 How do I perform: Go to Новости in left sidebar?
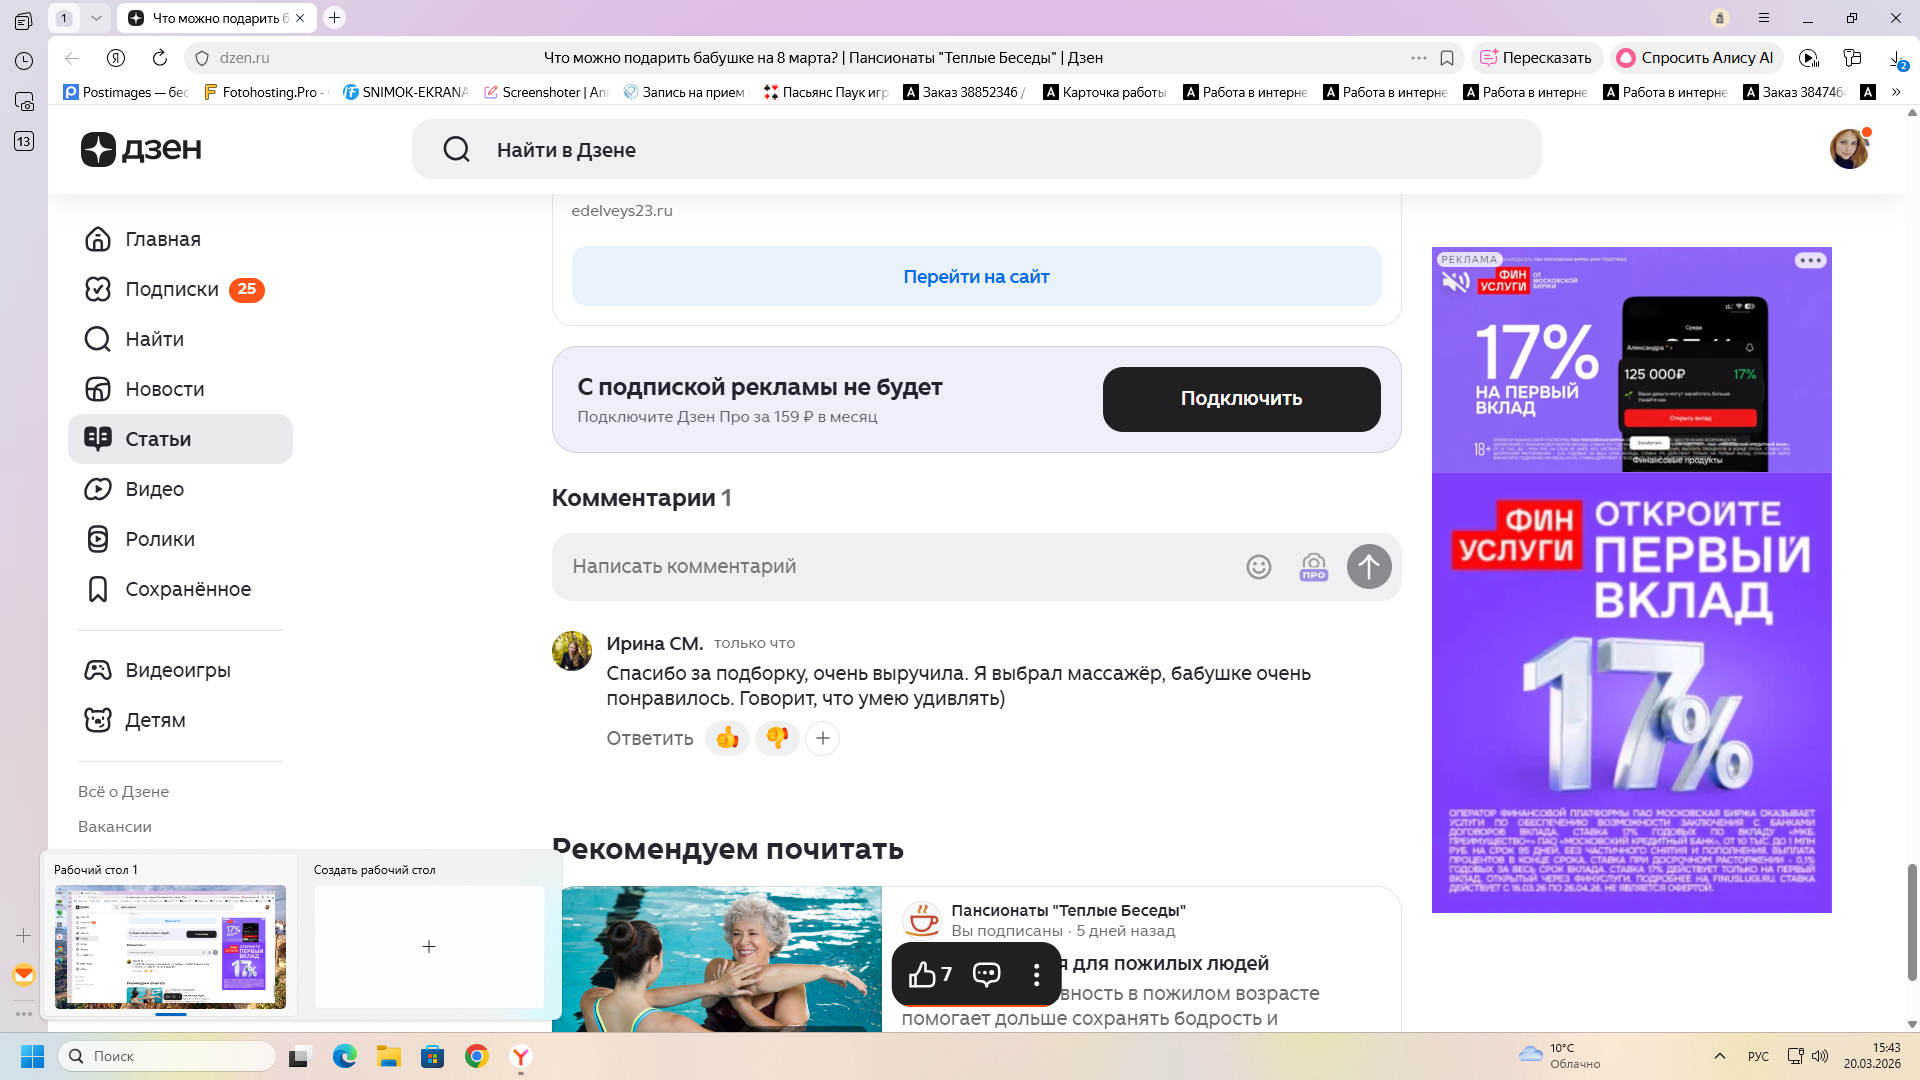point(165,389)
